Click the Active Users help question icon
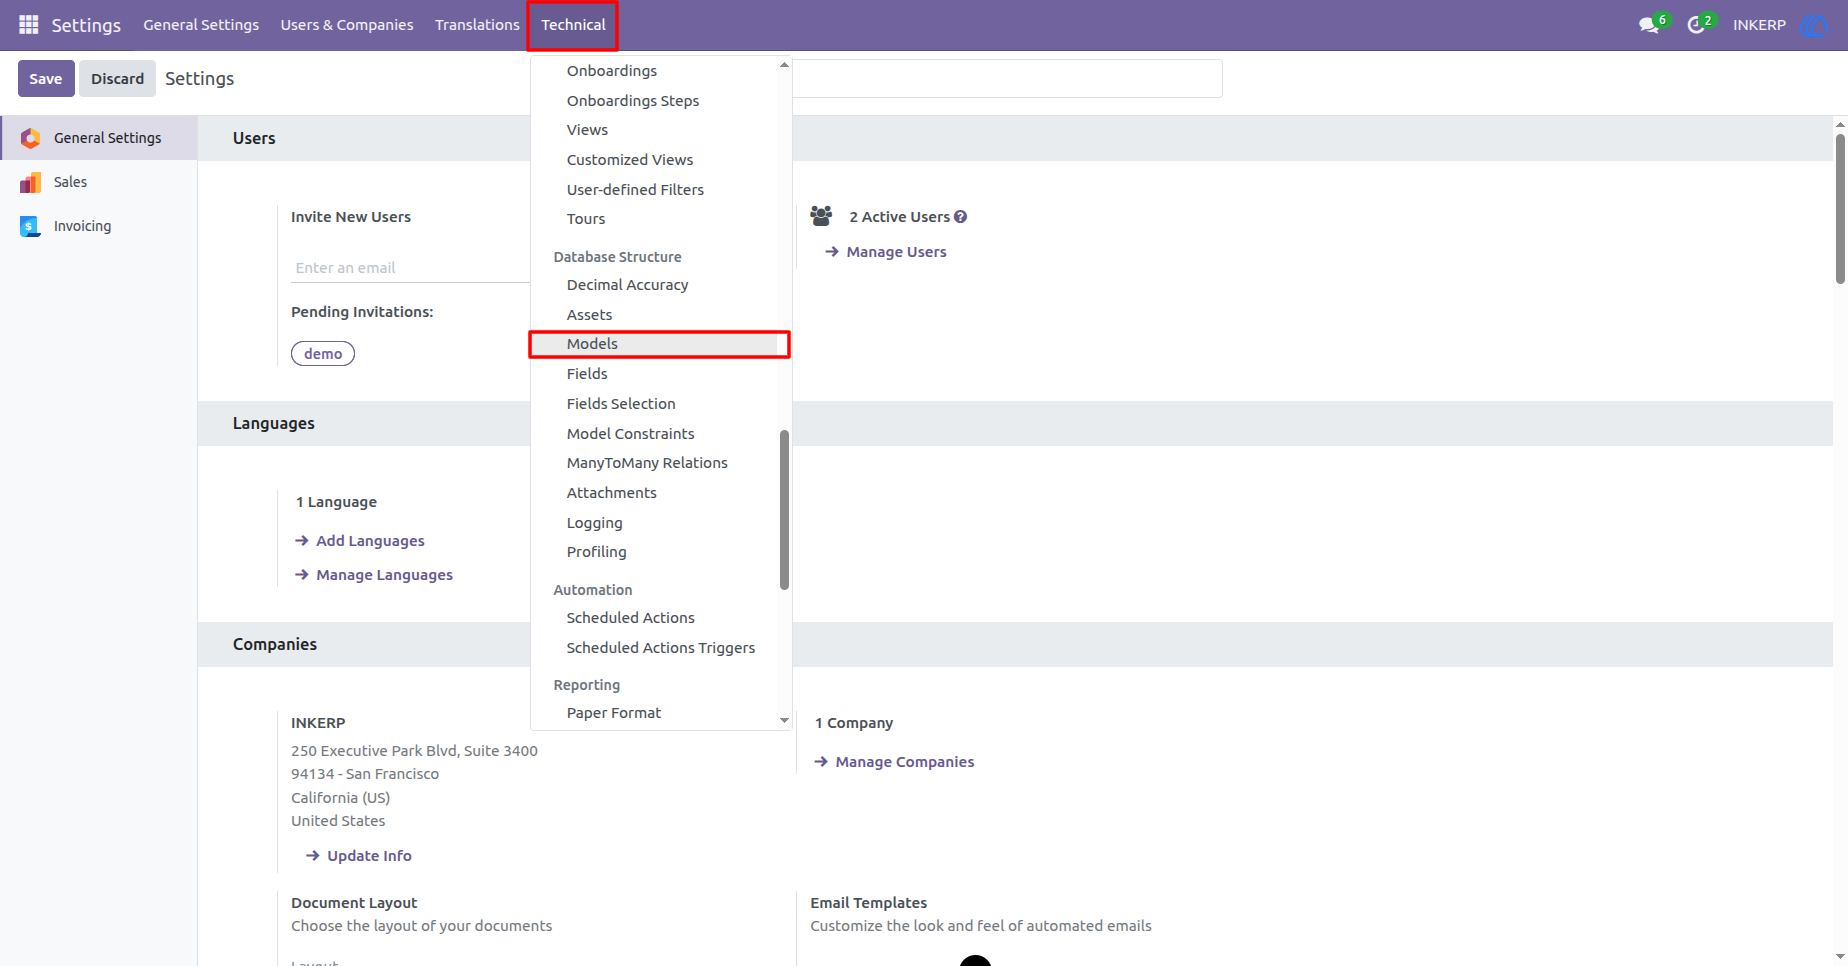 coord(960,217)
